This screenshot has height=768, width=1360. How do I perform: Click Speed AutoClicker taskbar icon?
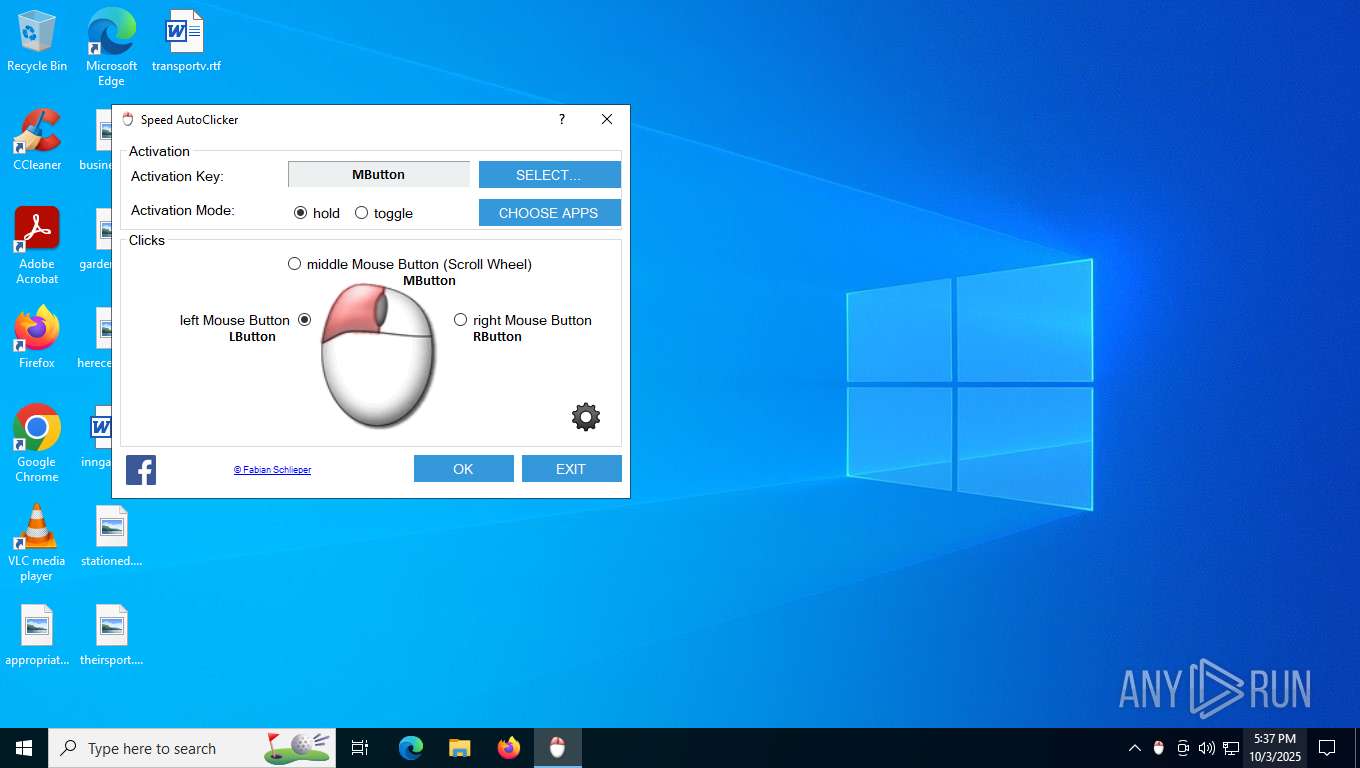click(558, 748)
